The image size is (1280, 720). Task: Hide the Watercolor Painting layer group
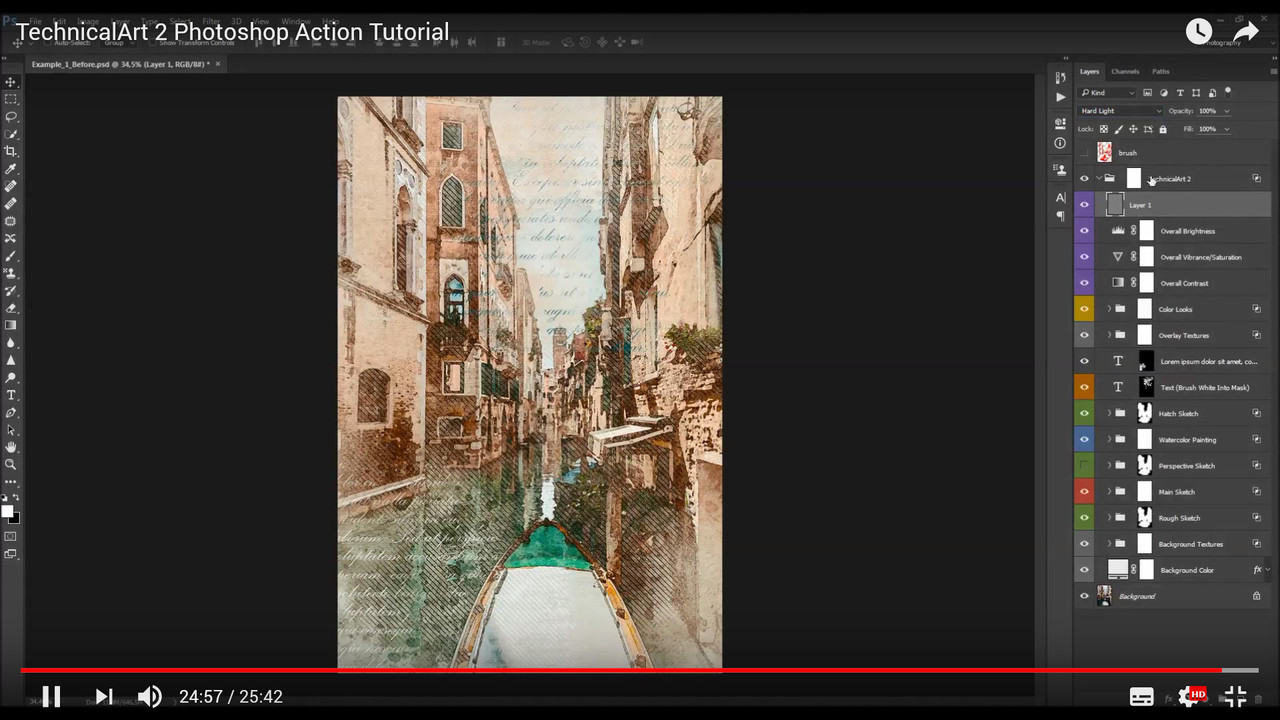1084,440
